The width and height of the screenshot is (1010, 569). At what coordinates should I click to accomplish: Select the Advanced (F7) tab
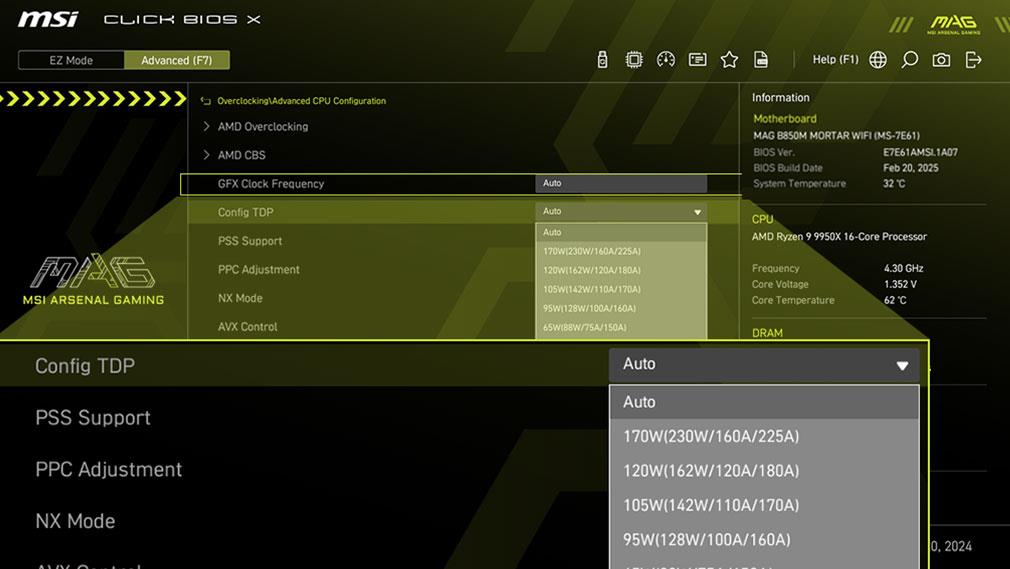(176, 60)
